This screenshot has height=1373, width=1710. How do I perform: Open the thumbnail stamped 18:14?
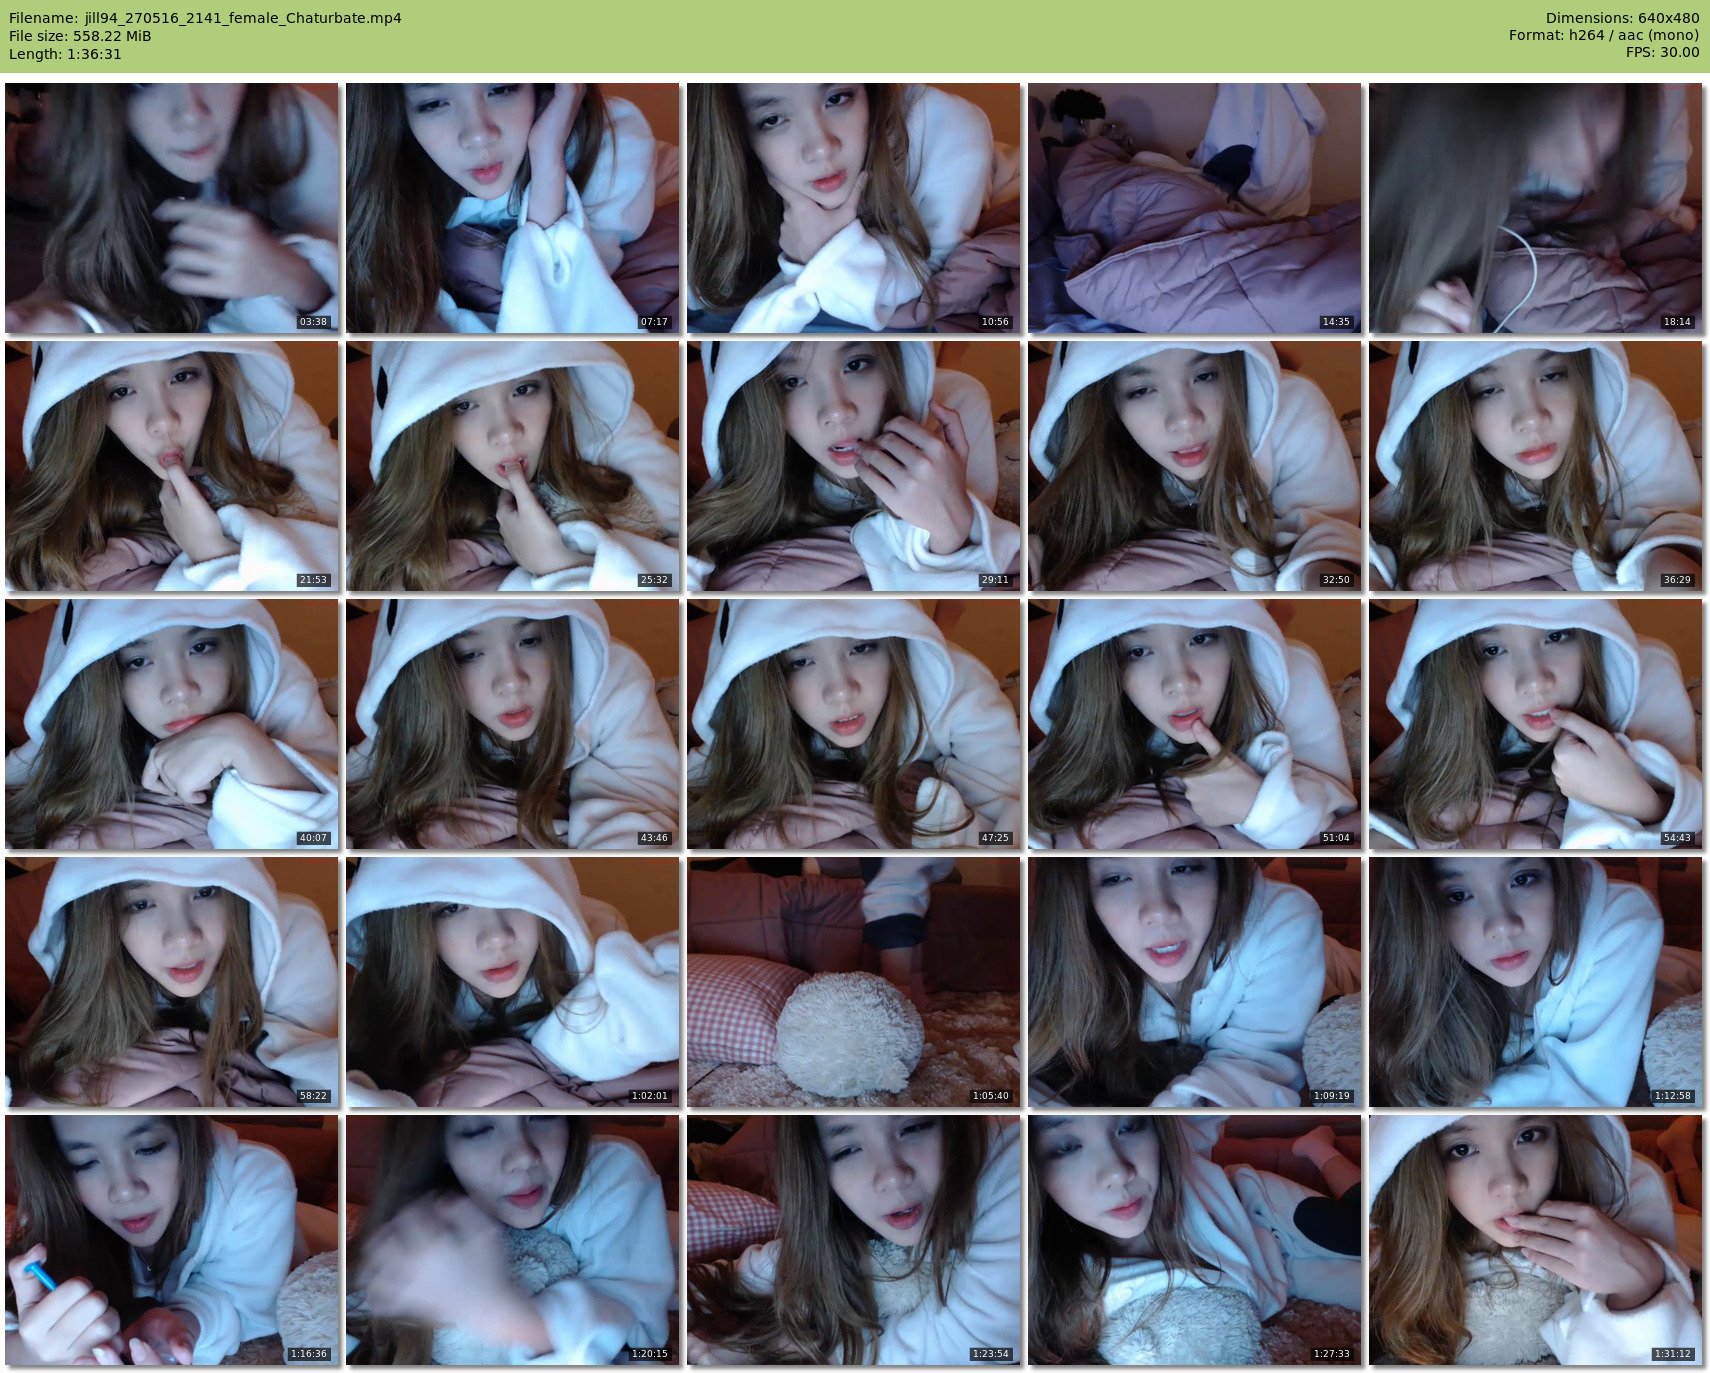click(1536, 208)
